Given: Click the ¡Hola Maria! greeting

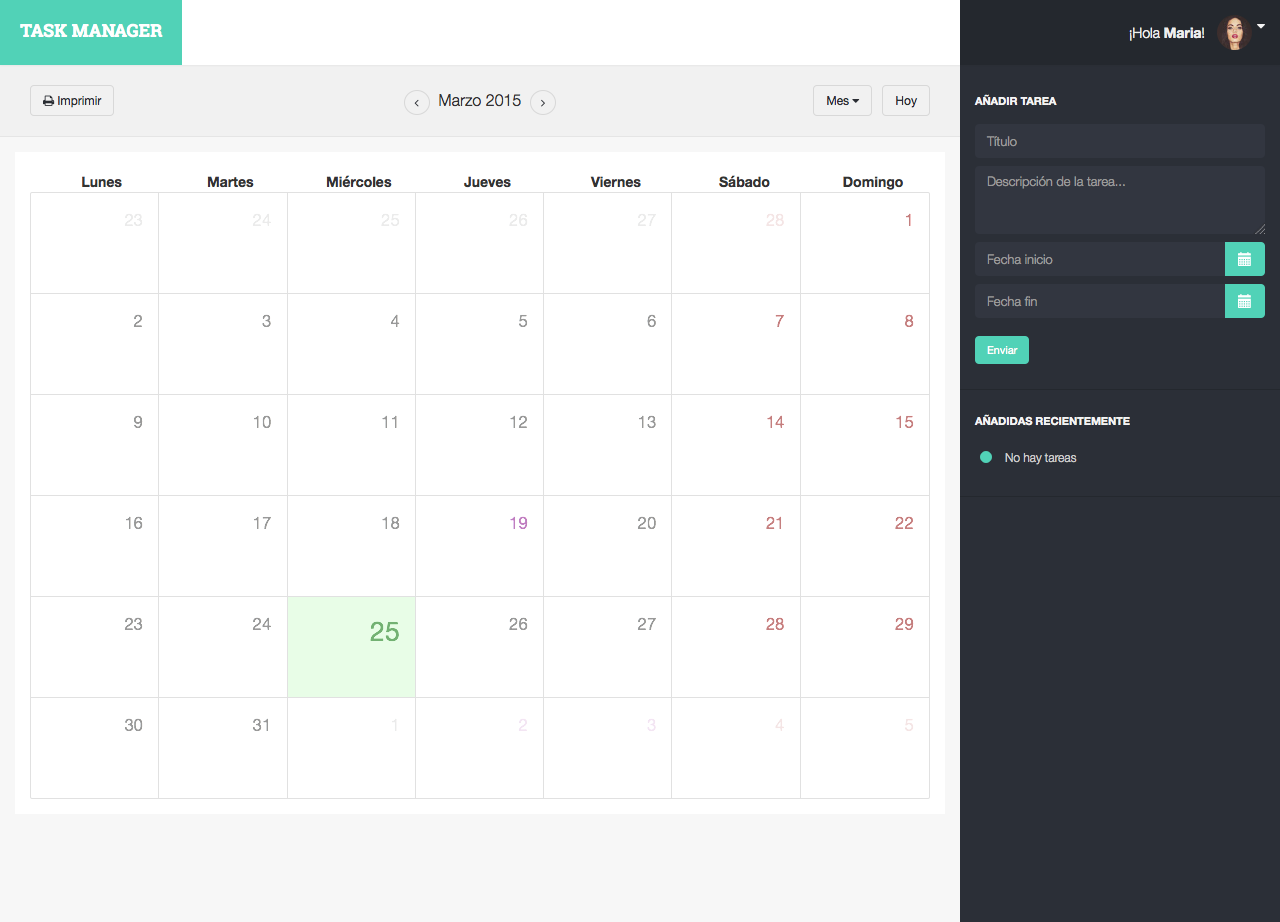Looking at the screenshot, I should 1167,33.
